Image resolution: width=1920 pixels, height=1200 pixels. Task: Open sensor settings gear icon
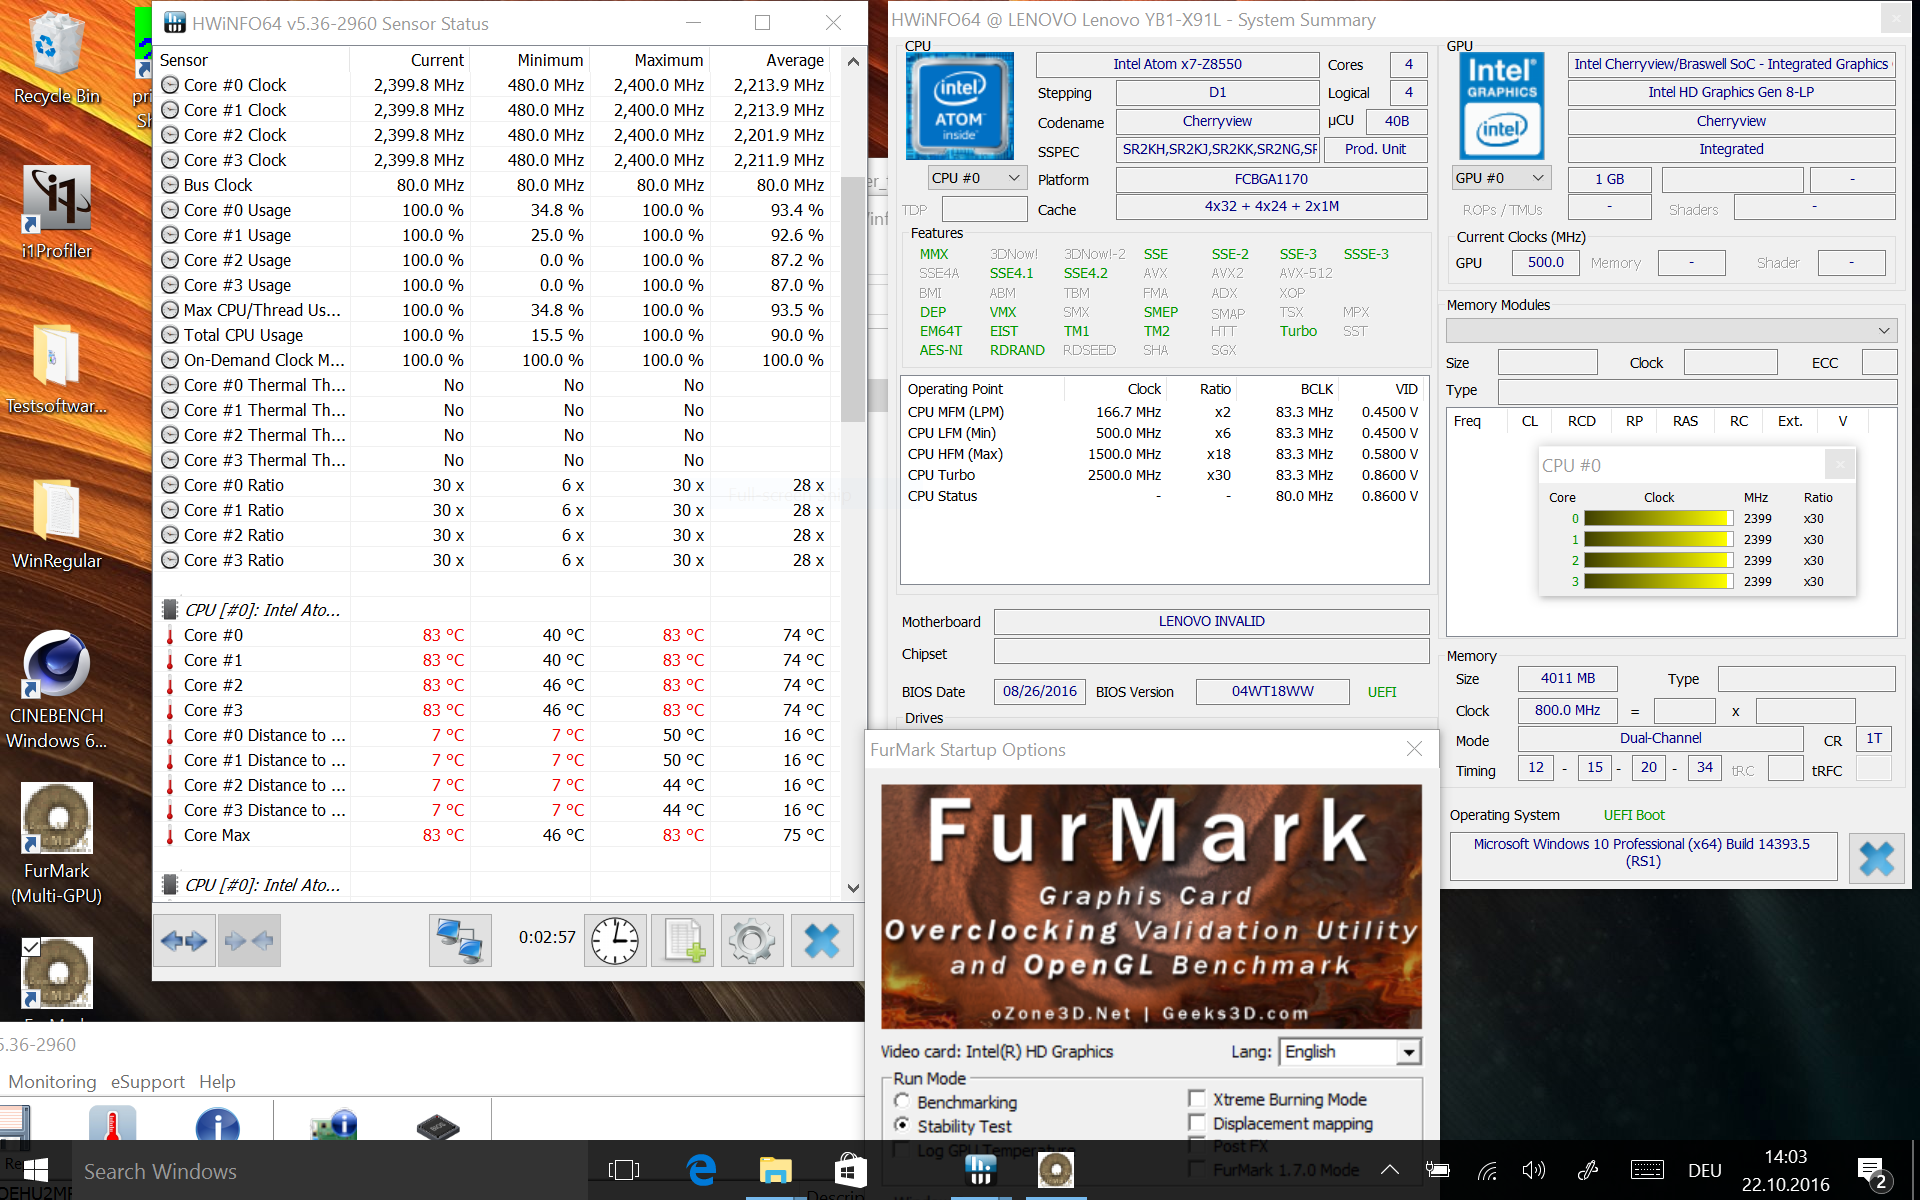point(752,940)
